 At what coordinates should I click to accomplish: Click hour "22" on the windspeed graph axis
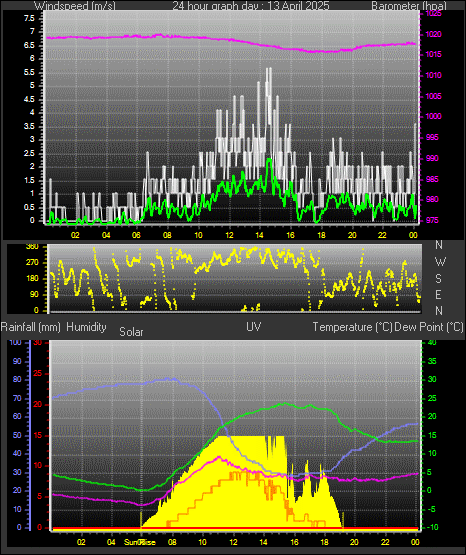[x=382, y=235]
